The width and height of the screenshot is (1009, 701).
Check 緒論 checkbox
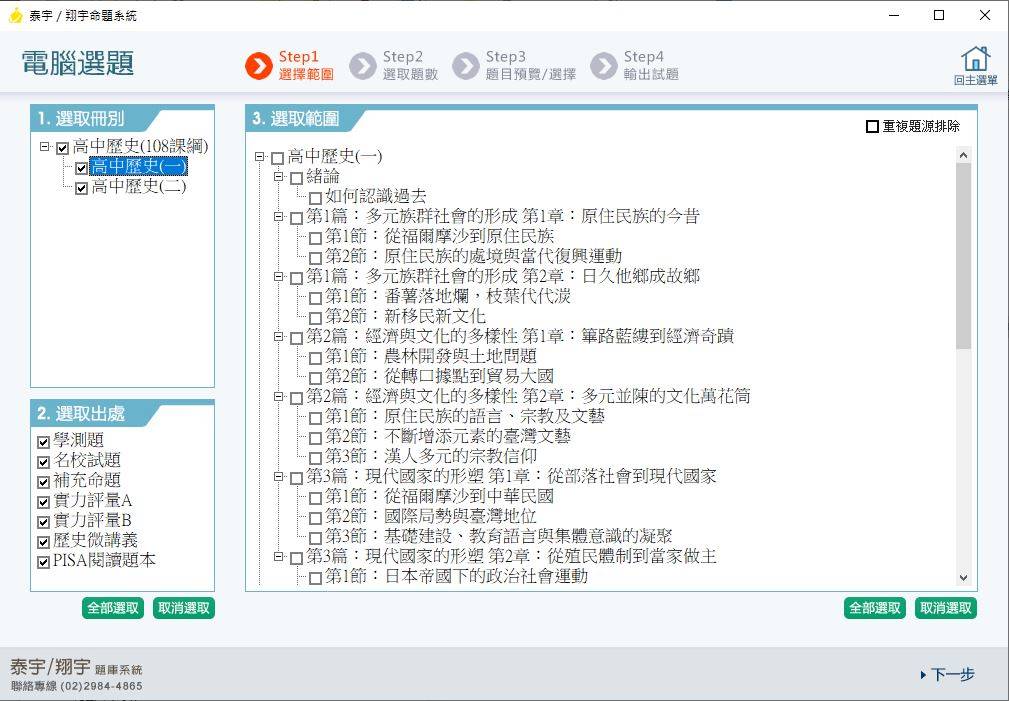(x=296, y=178)
